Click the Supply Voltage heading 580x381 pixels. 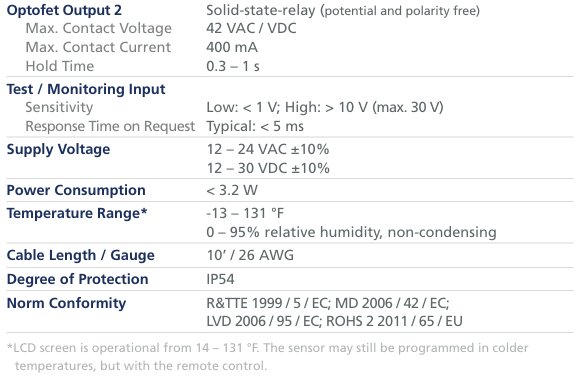tap(58, 149)
